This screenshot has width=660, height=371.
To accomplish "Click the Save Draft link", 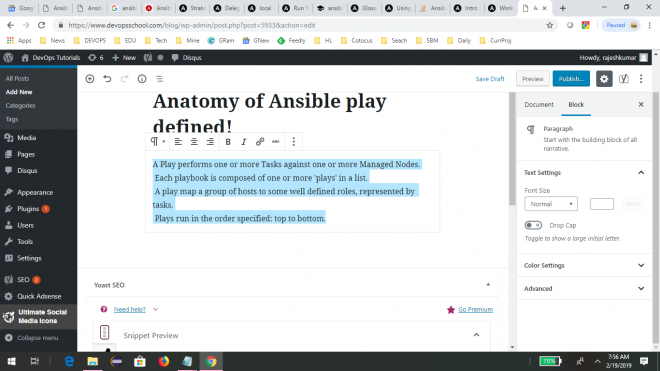I will (x=490, y=79).
